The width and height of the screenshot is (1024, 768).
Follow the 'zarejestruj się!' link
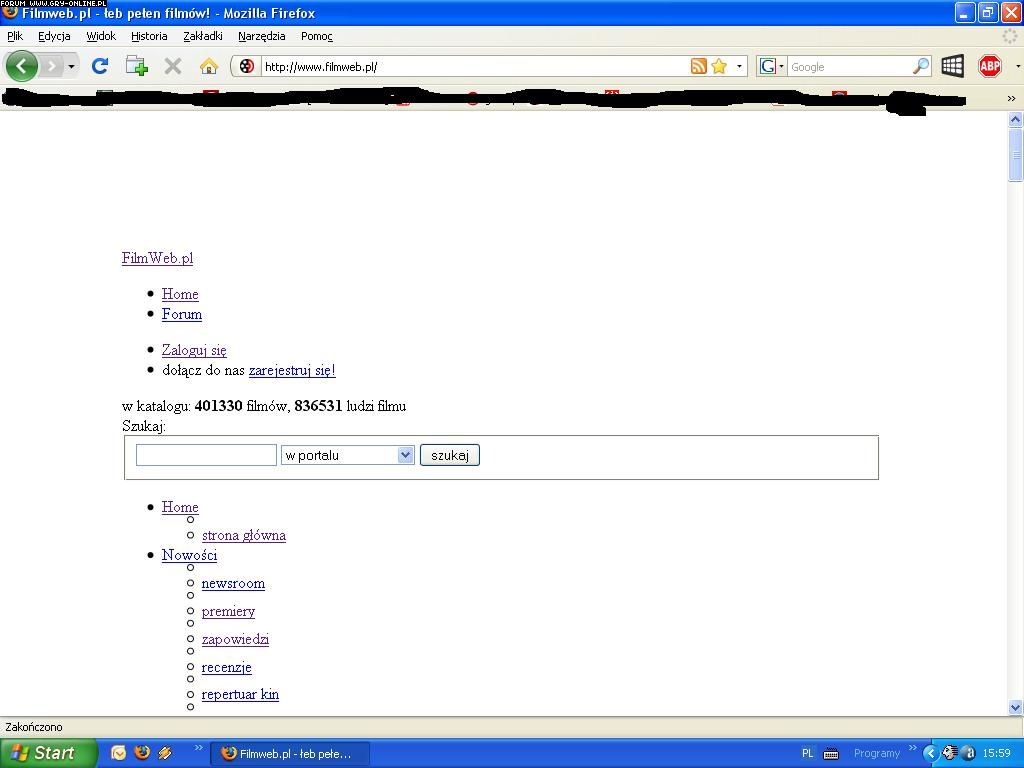292,370
